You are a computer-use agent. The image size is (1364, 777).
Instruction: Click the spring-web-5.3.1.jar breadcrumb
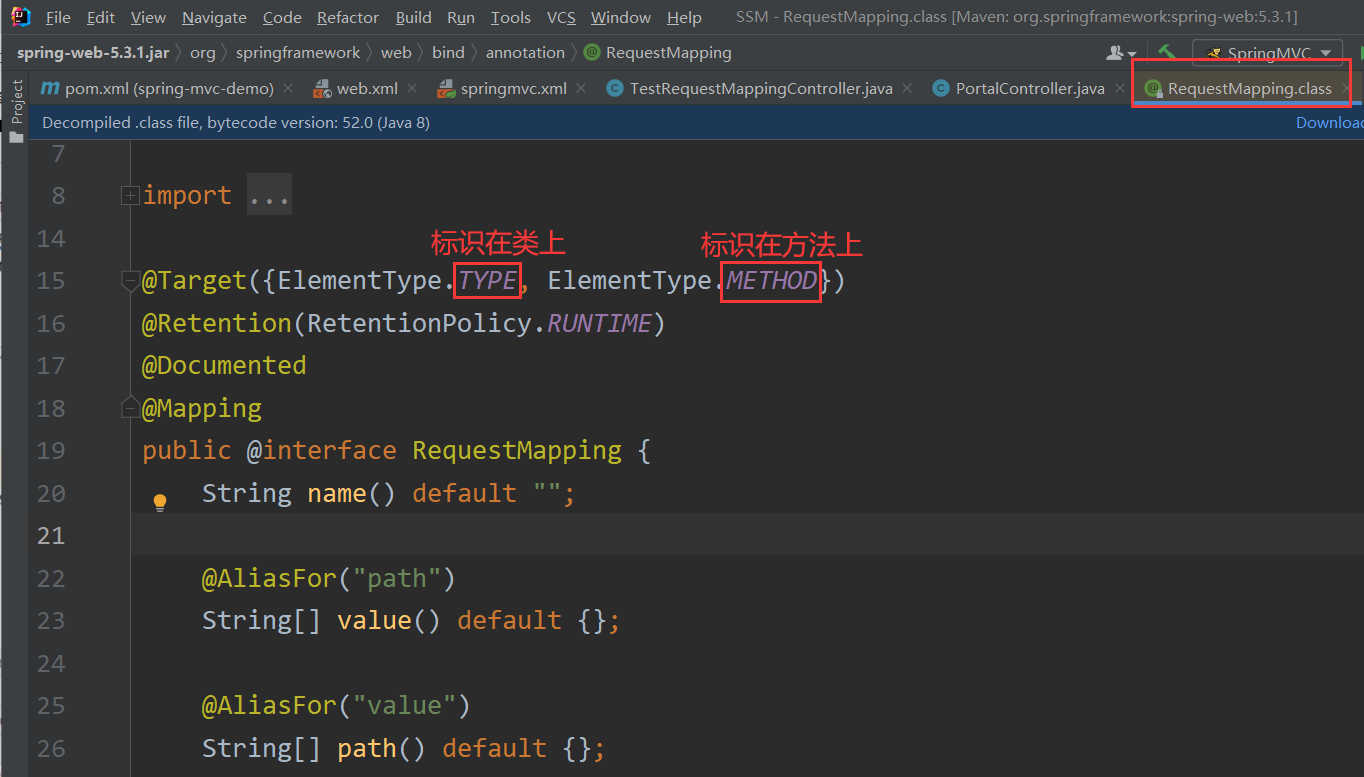(93, 53)
